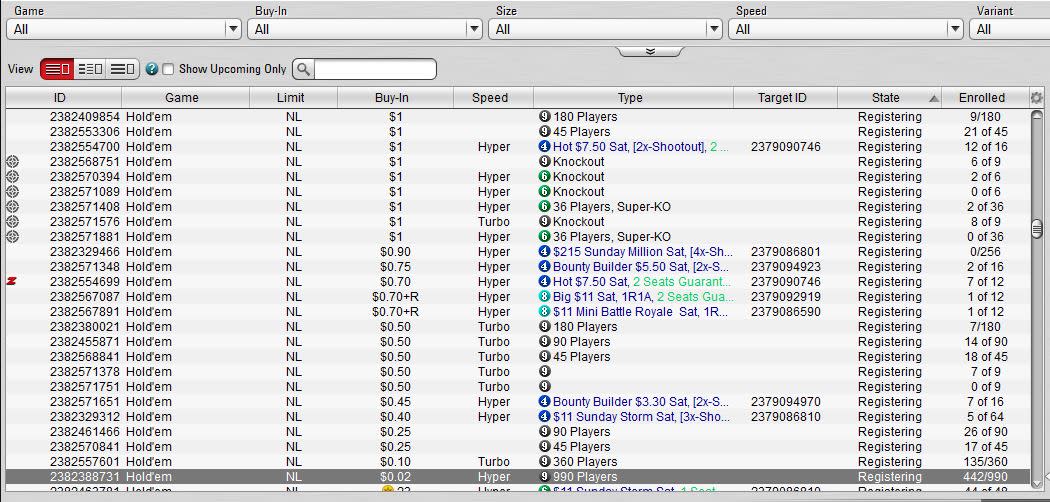Click 4-max icon on $11 Sunday Storm Sat row
Viewport: 1050px width, 502px height.
[544, 416]
